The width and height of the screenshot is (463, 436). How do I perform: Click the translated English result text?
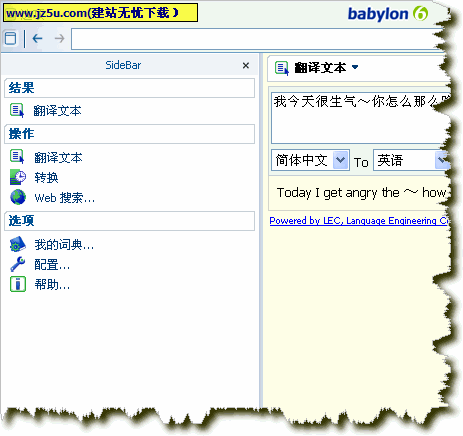(362, 193)
